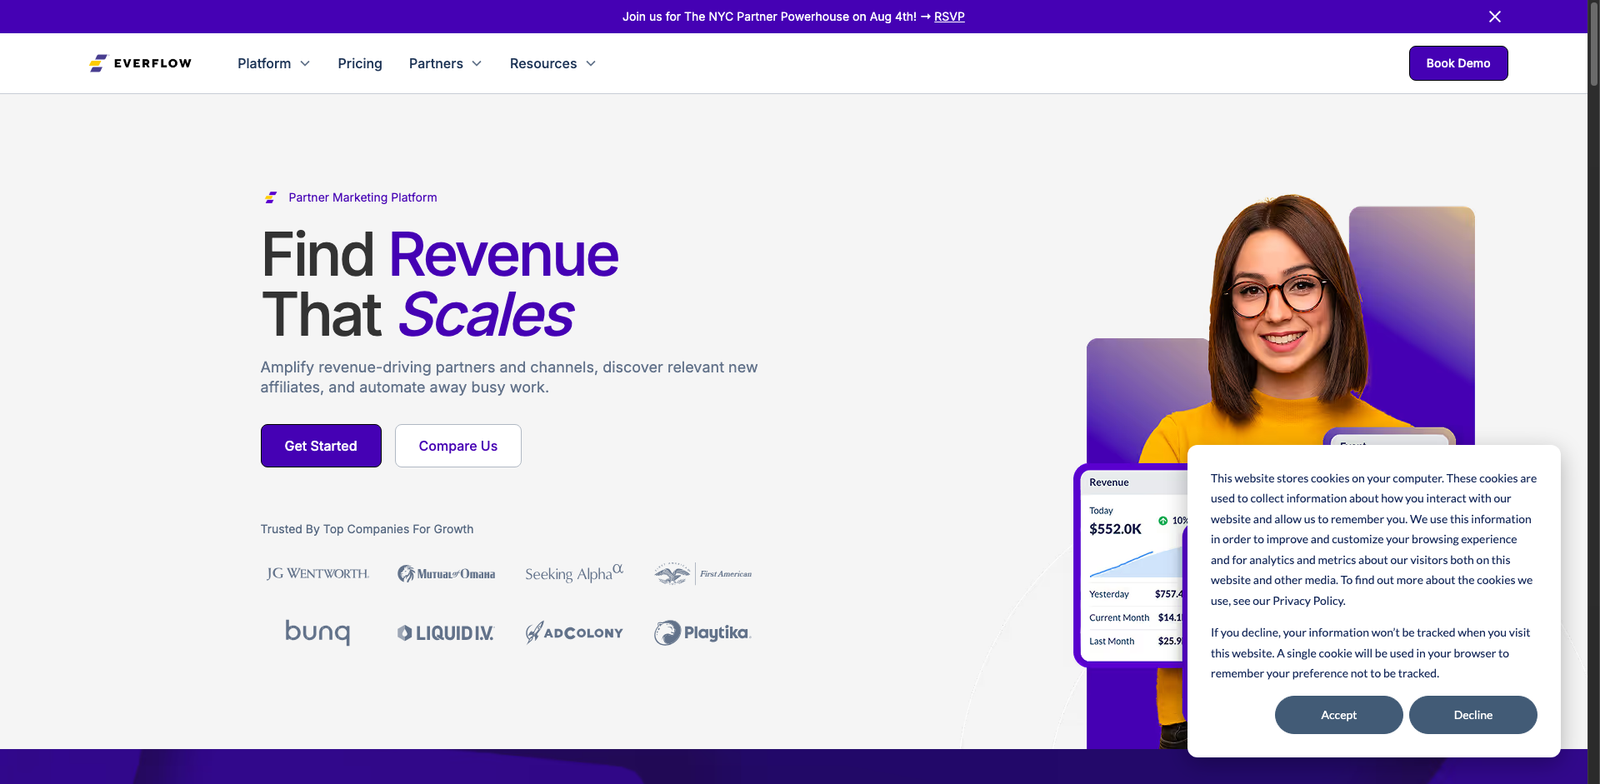Click the JG Wentworth logo
The width and height of the screenshot is (1600, 784).
(x=317, y=574)
